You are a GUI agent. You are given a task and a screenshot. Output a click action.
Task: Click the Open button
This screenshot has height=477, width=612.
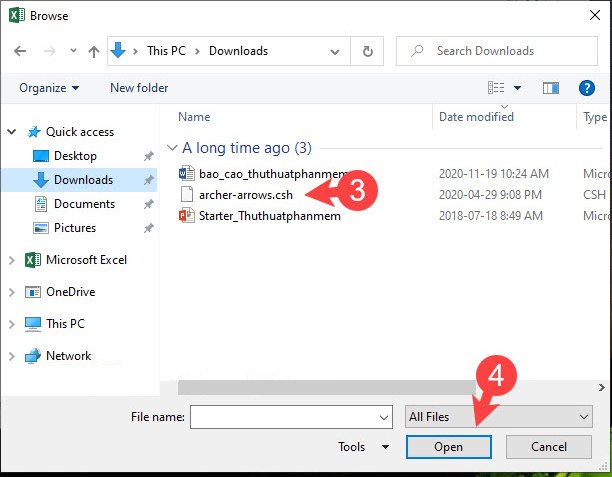(448, 447)
